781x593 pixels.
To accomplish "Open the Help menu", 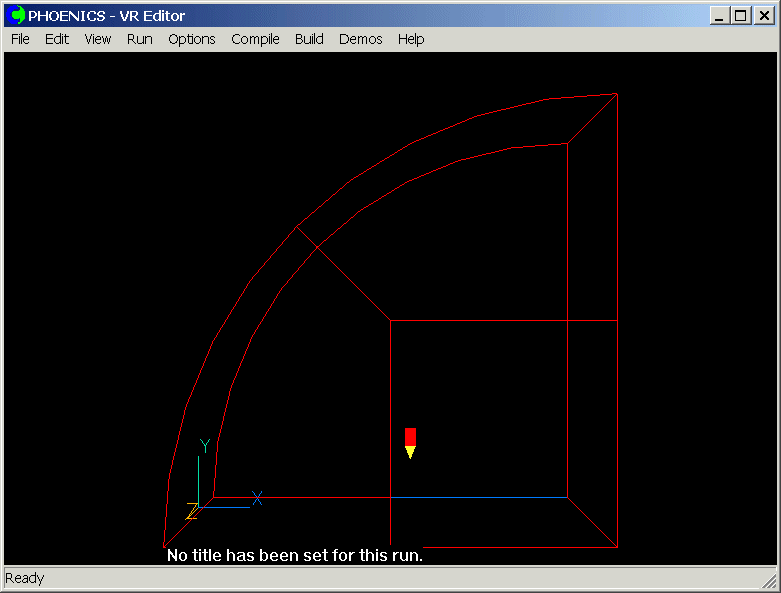I will coord(411,39).
